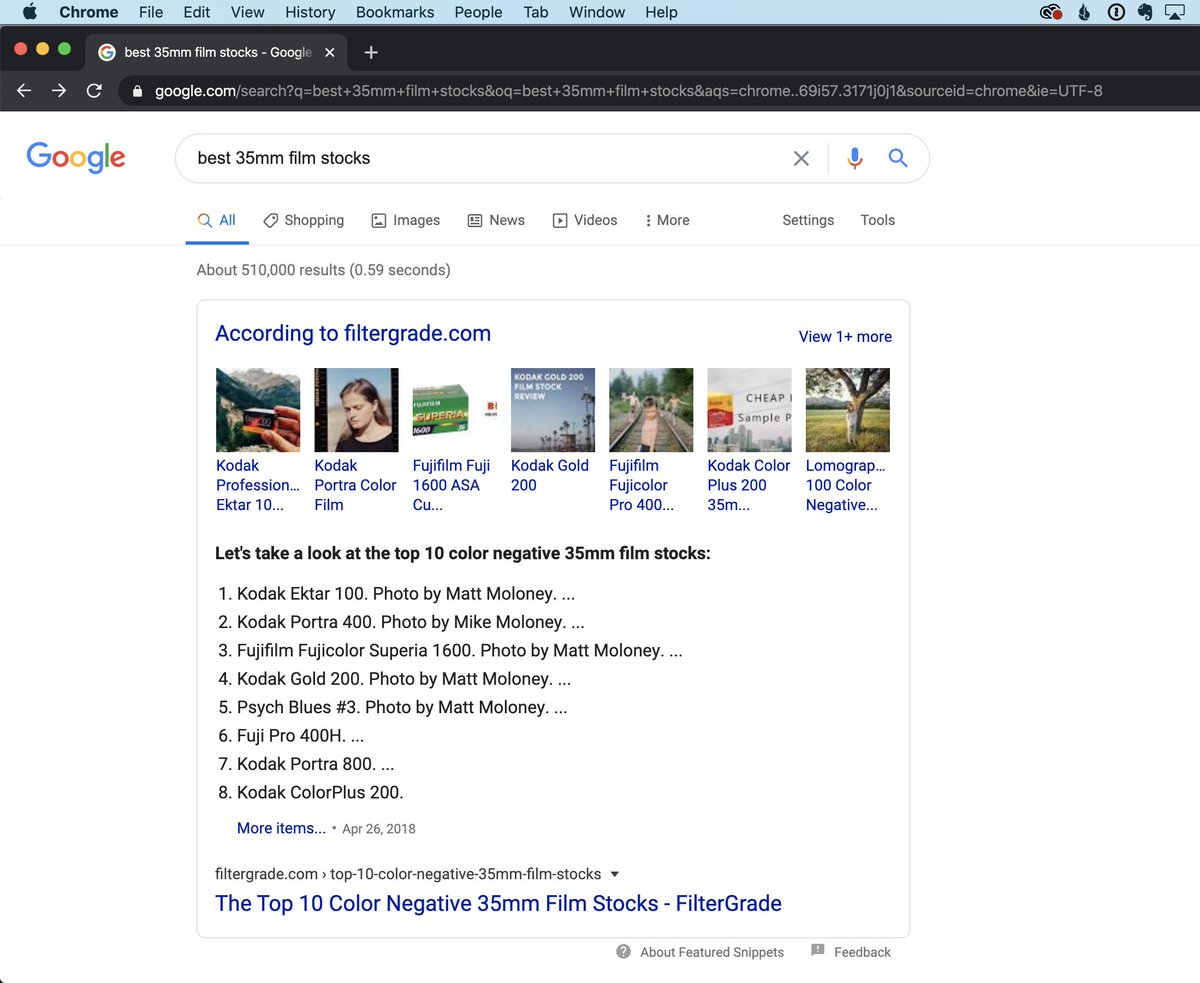Open the Help menu
1200x983 pixels.
(661, 12)
